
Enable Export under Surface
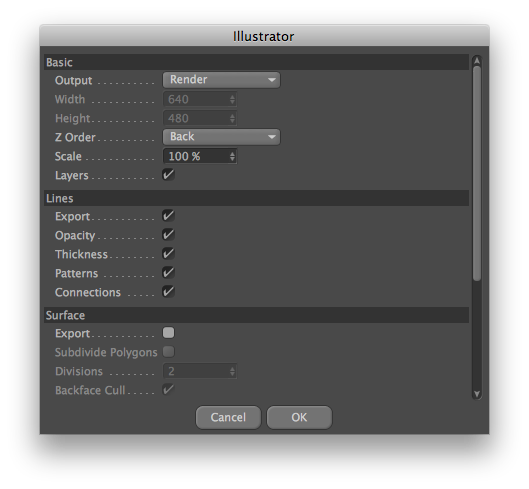point(168,333)
